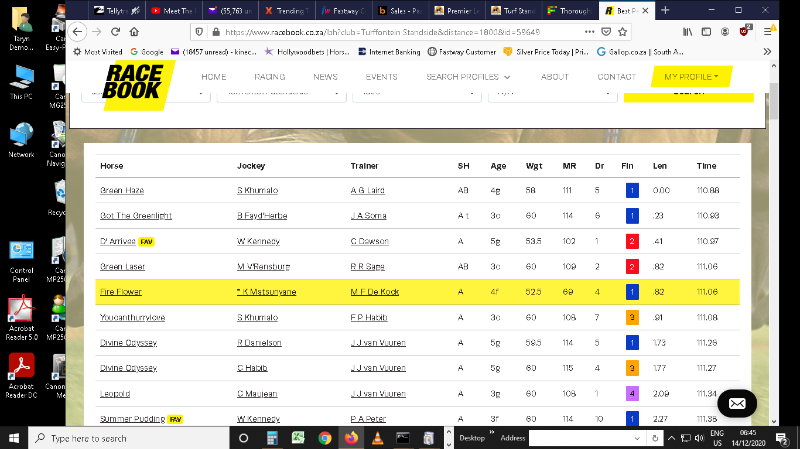Bookmark this page with the star icon
The image size is (800, 449).
(x=623, y=31)
